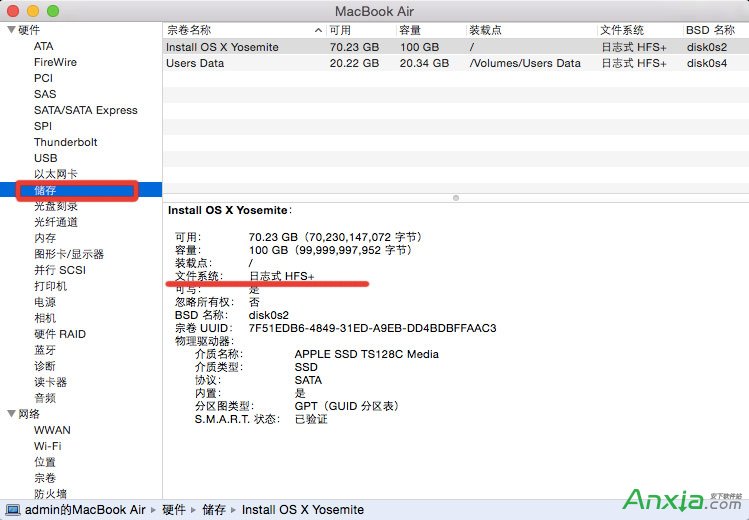Image resolution: width=749 pixels, height=520 pixels.
Task: Select FireWire in the sidebar
Action: coord(55,62)
